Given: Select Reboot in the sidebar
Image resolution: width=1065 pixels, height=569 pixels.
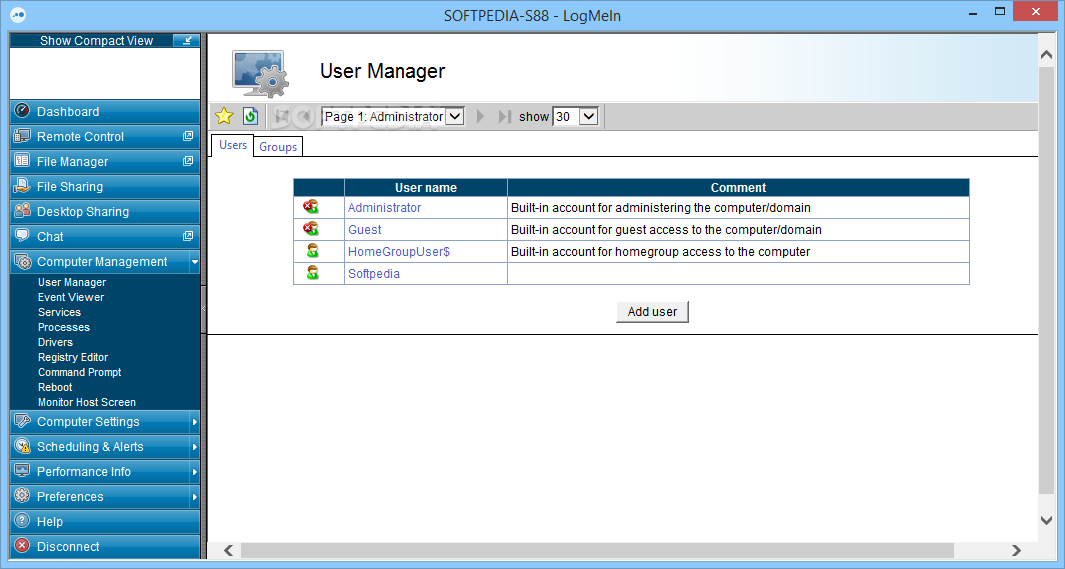Looking at the screenshot, I should point(55,386).
